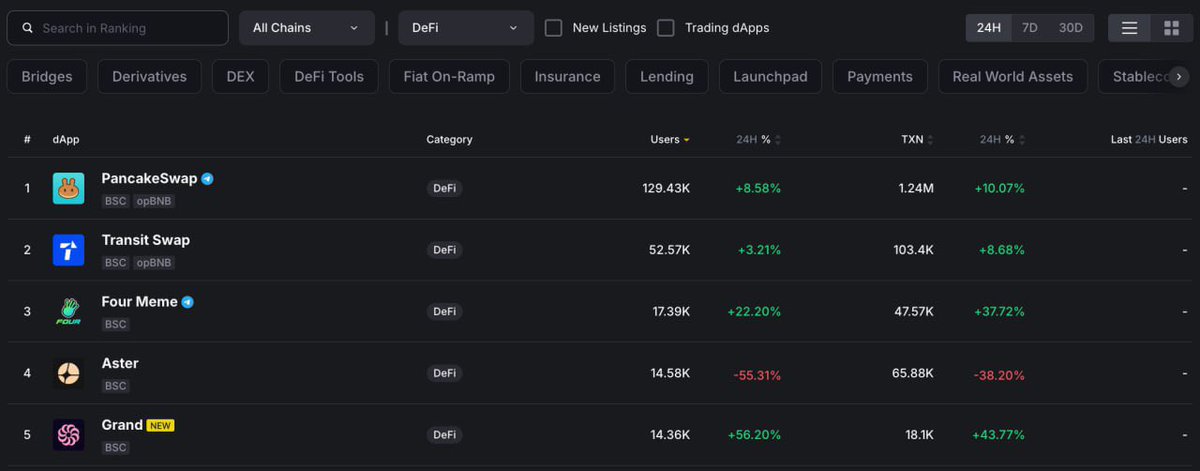Click opBNB chain tag under PancakeSwap
The width and height of the screenshot is (1200, 471).
point(155,201)
